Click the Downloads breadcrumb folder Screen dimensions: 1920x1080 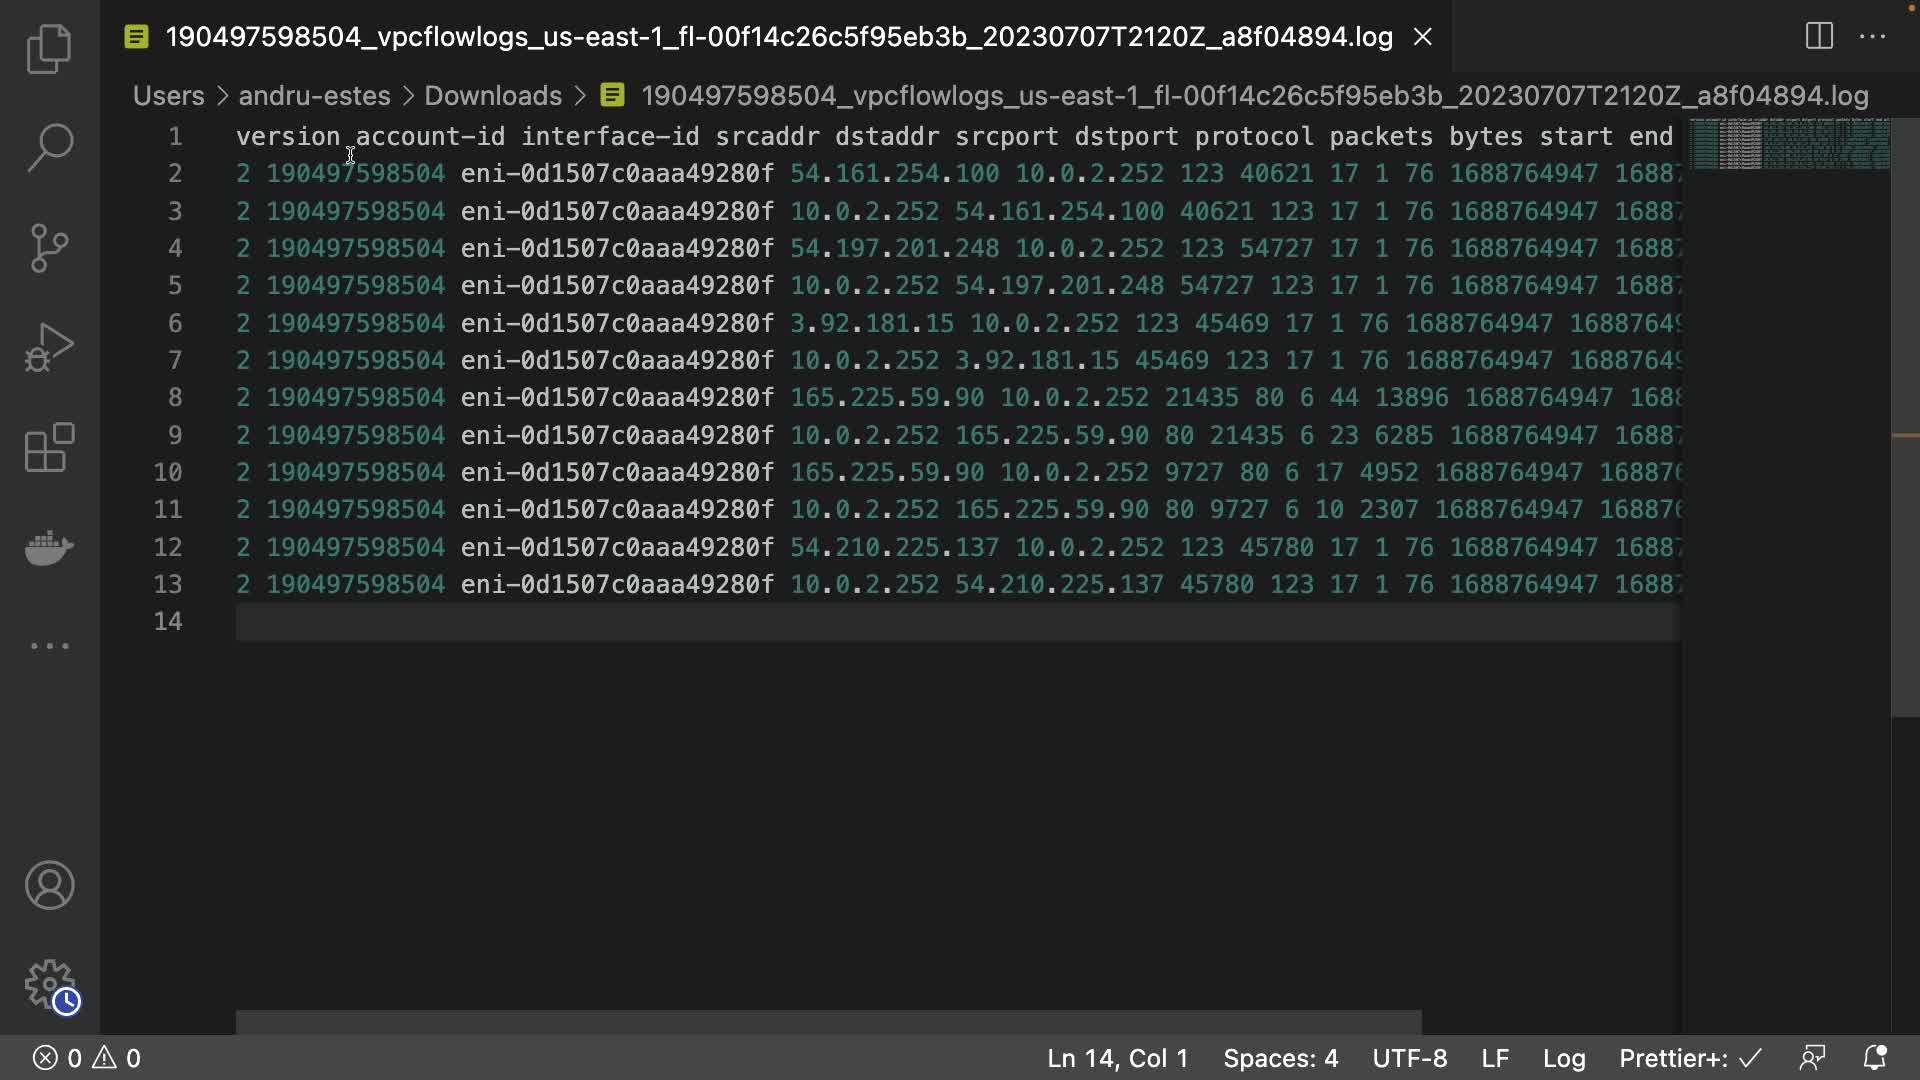492,96
